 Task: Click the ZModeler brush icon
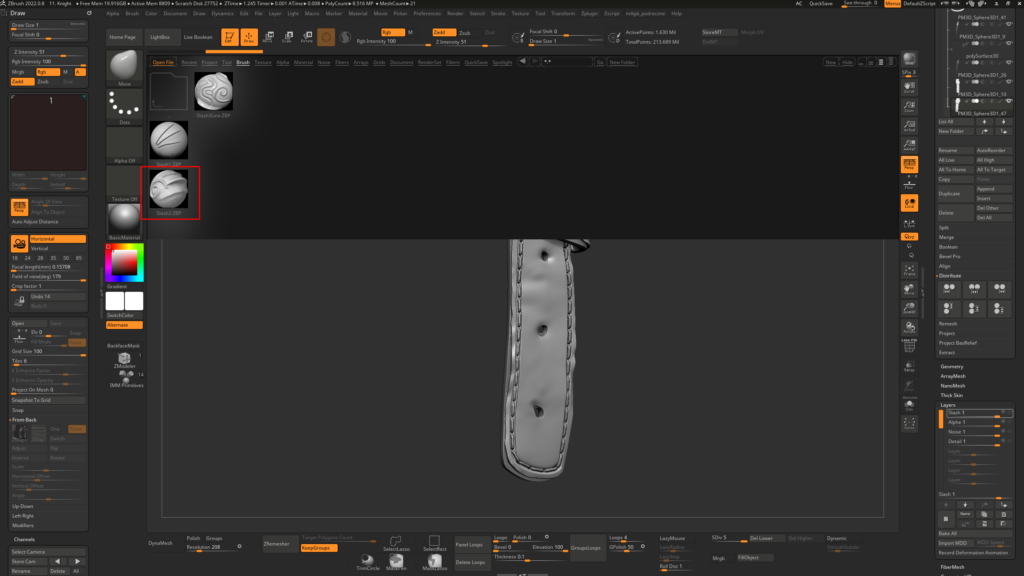click(x=124, y=360)
